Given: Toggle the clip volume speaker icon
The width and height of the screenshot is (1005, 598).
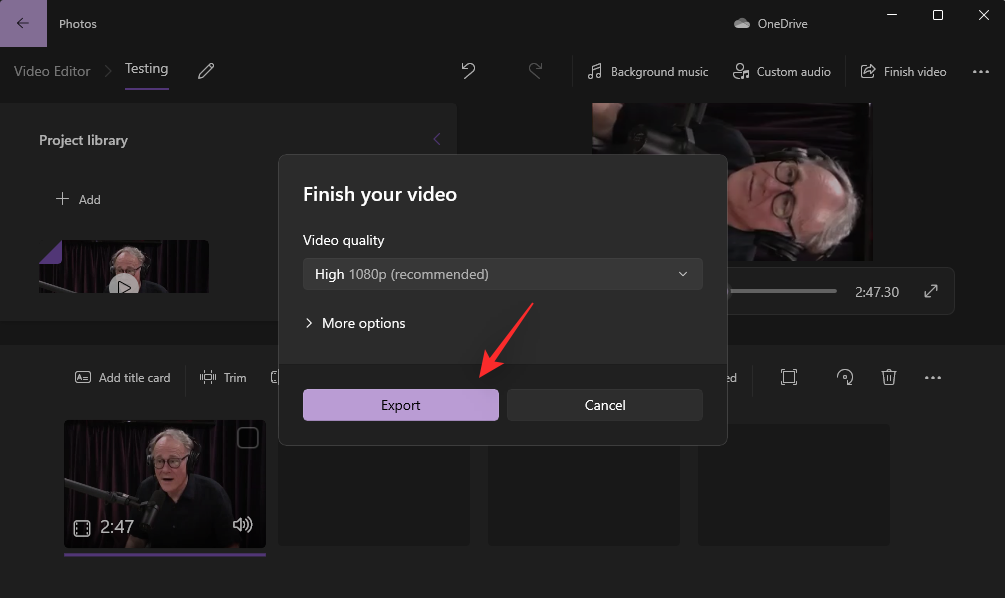Looking at the screenshot, I should click(242, 525).
